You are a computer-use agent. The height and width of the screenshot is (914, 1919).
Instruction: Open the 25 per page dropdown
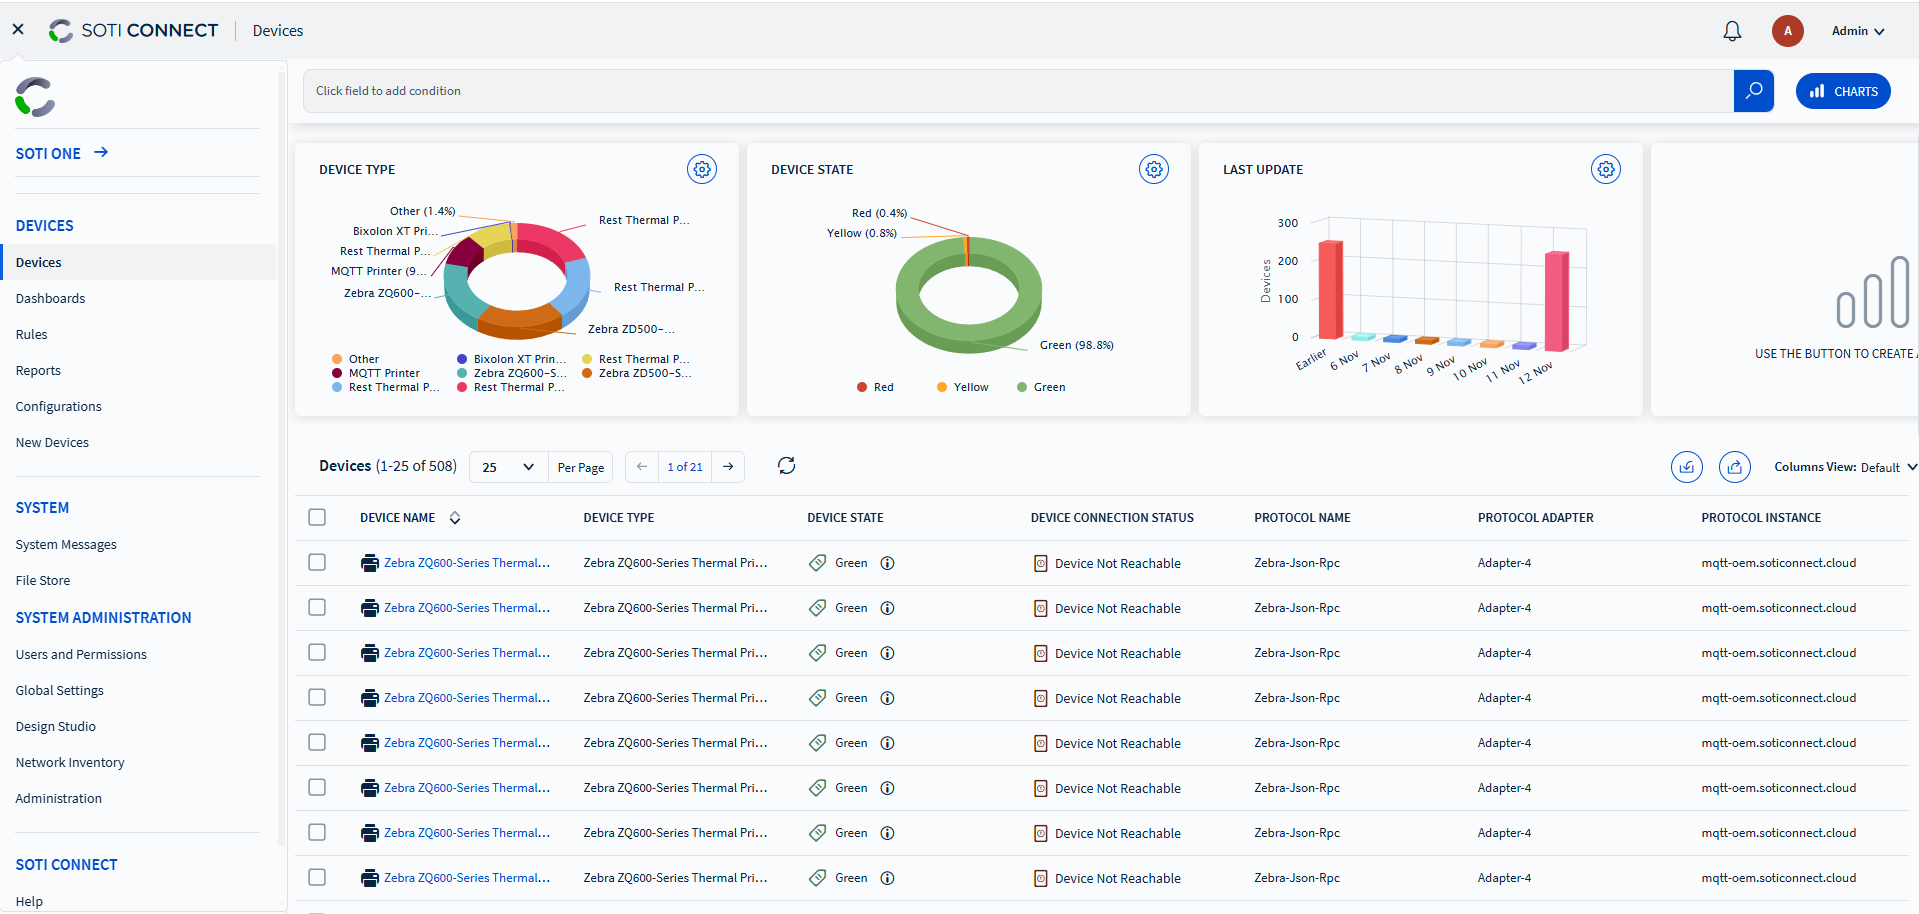click(x=508, y=467)
